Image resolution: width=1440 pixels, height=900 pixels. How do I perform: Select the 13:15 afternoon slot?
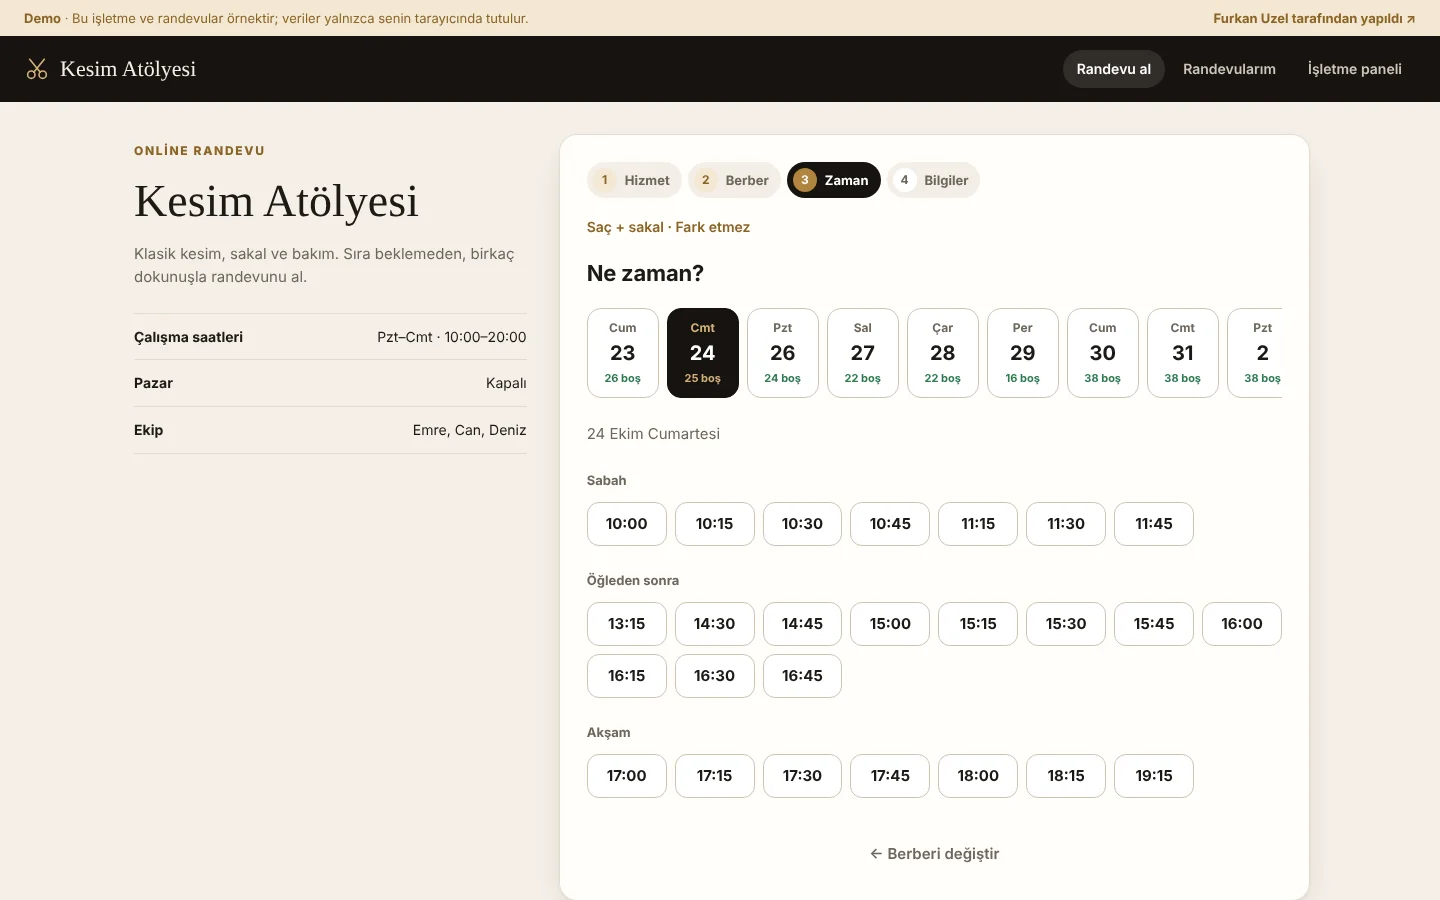pyautogui.click(x=627, y=624)
